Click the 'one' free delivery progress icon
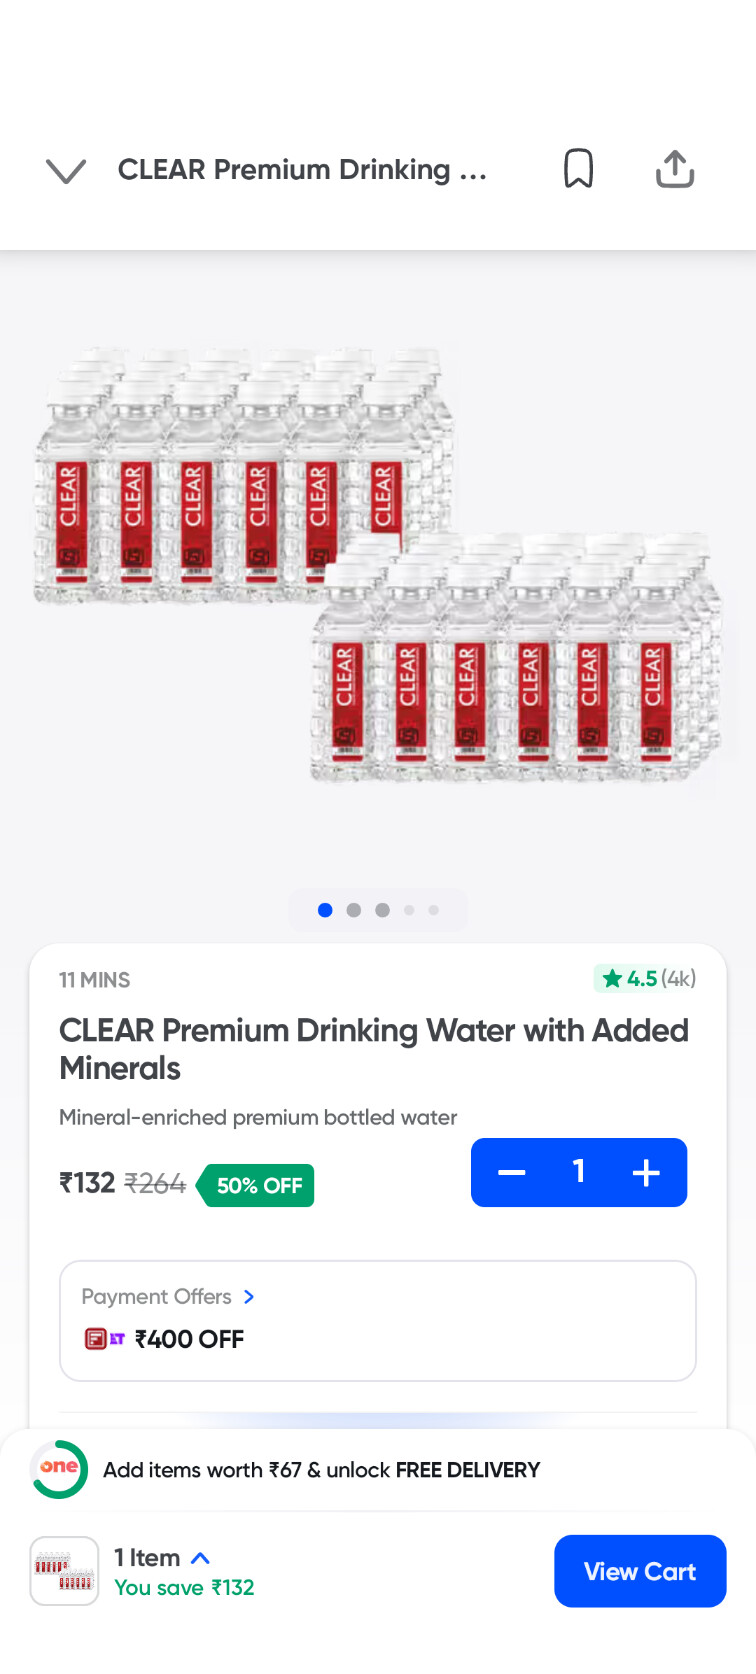 click(60, 1469)
